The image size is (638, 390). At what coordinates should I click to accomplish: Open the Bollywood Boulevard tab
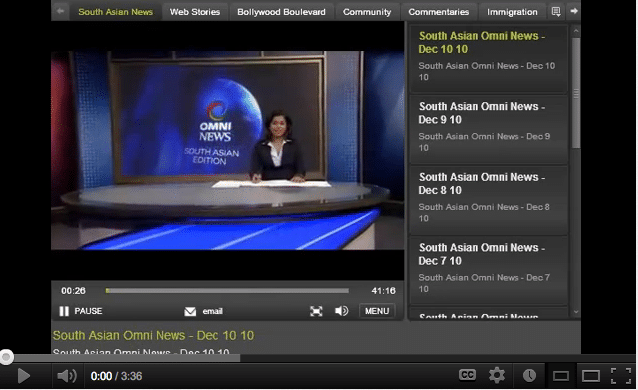[281, 12]
